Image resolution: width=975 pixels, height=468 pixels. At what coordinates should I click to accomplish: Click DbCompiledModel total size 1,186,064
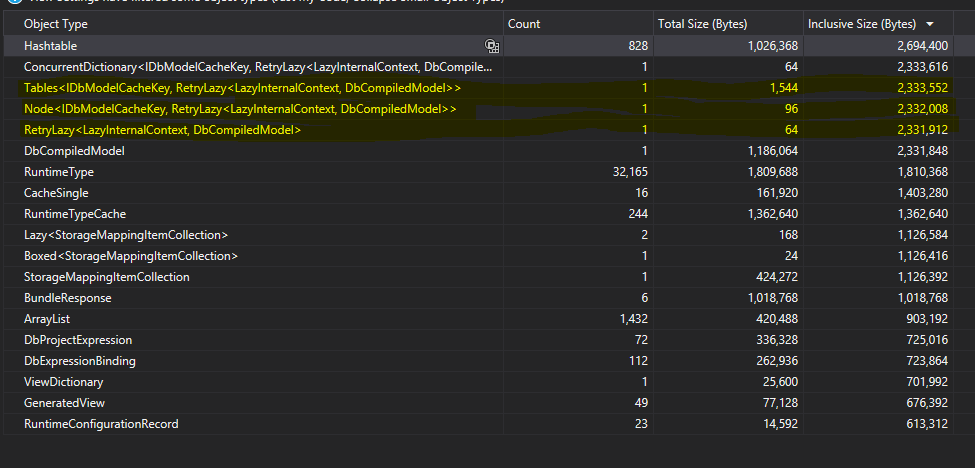[773, 151]
